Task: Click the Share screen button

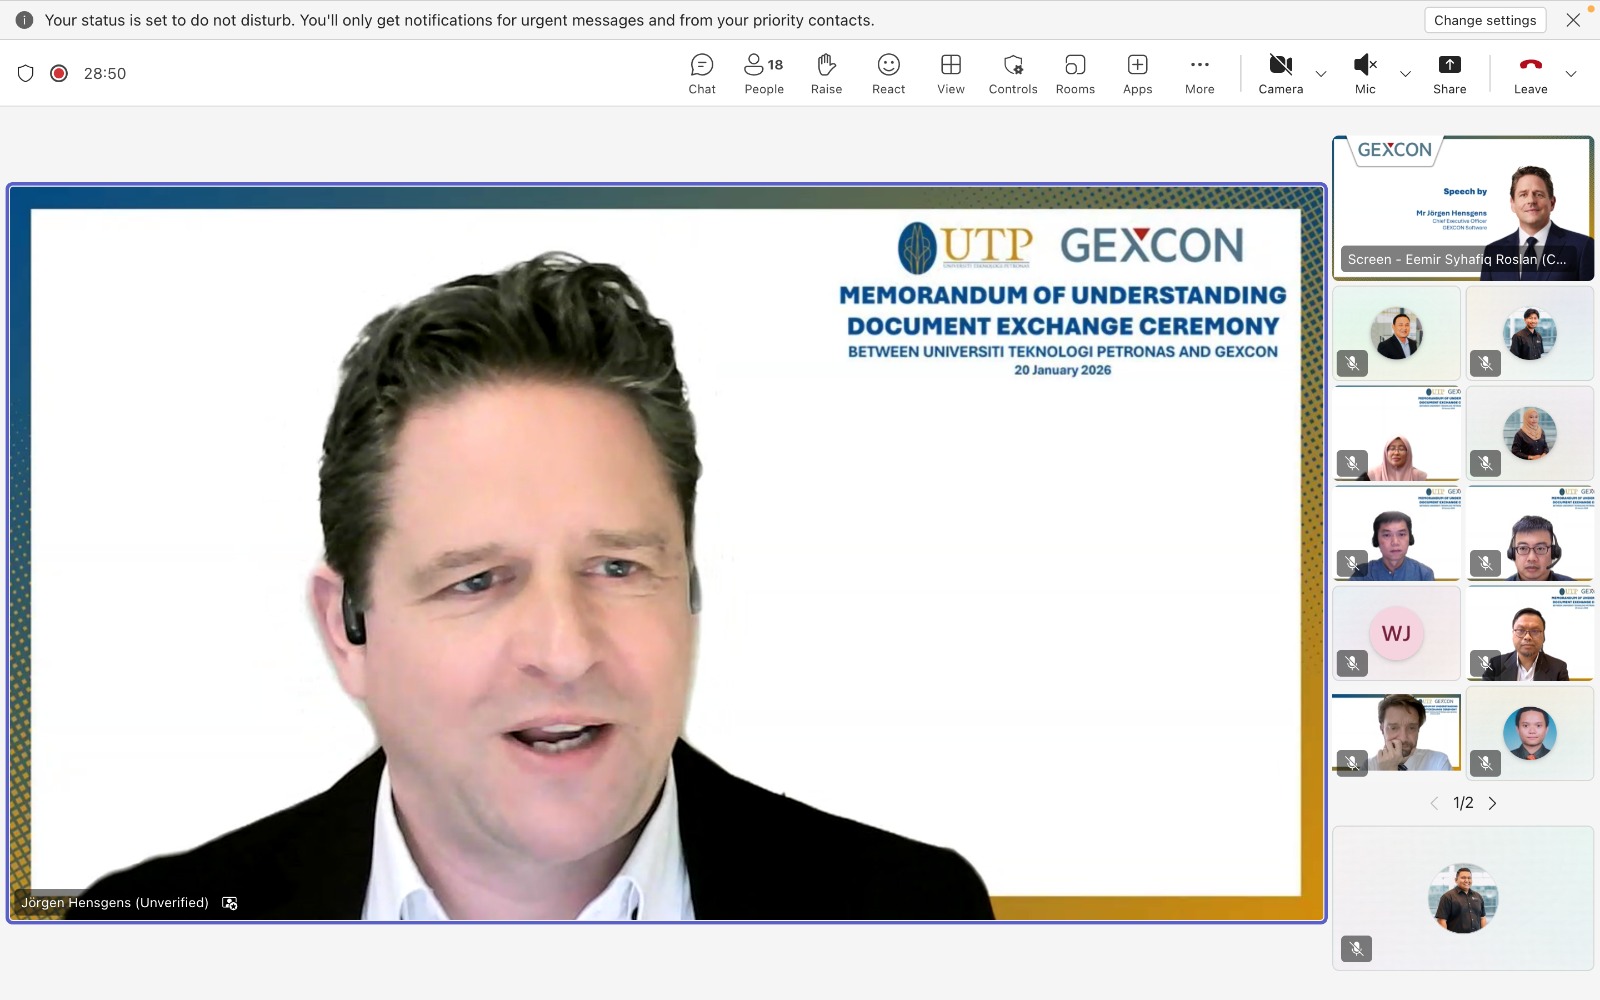Action: point(1449,74)
